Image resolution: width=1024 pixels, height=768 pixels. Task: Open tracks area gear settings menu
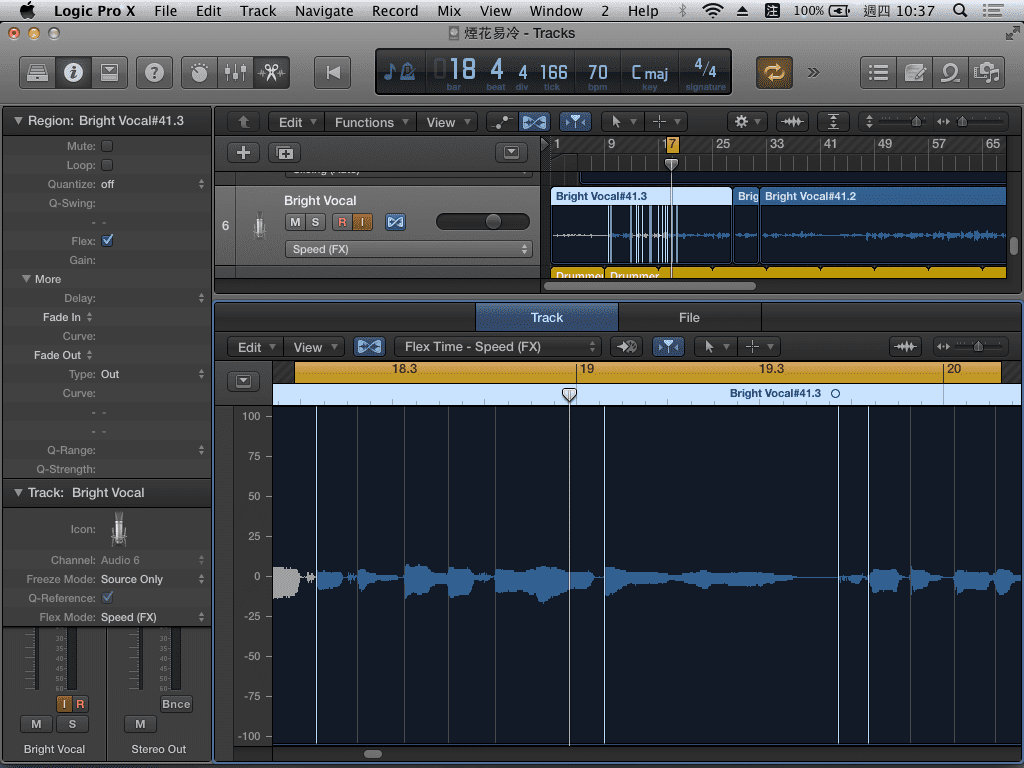click(746, 122)
